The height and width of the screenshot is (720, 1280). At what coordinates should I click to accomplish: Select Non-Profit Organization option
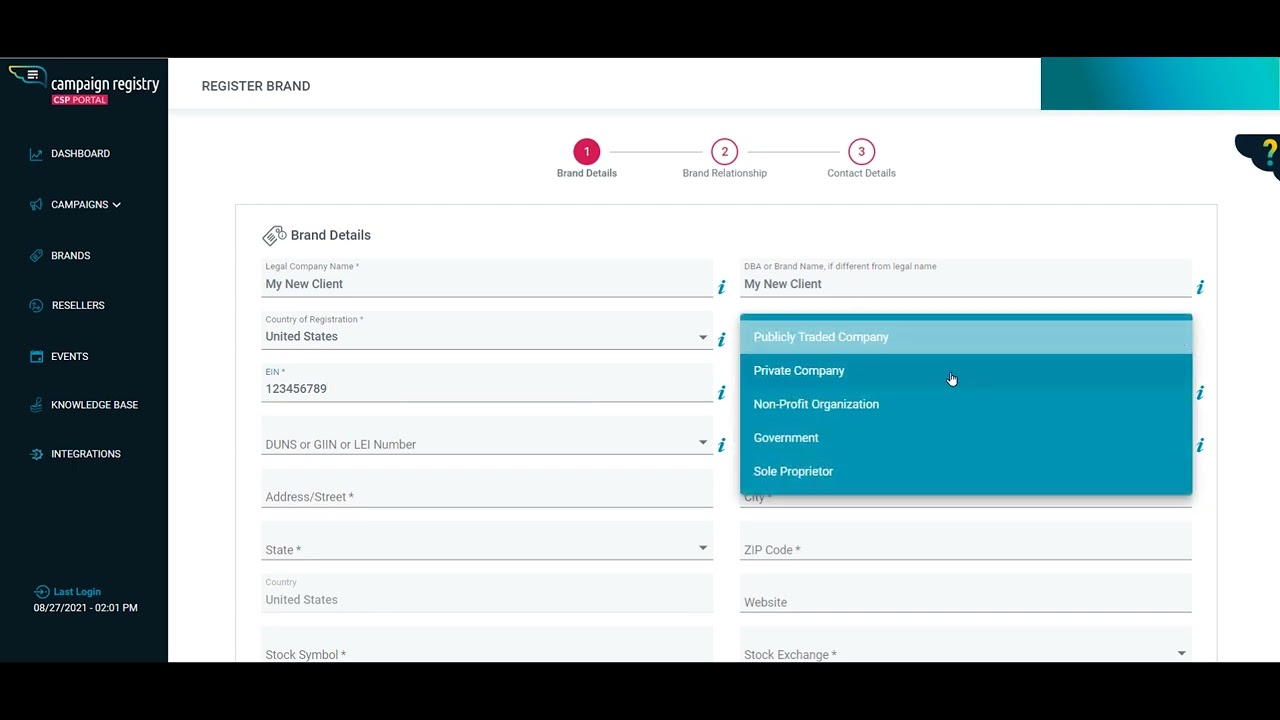[x=966, y=404]
